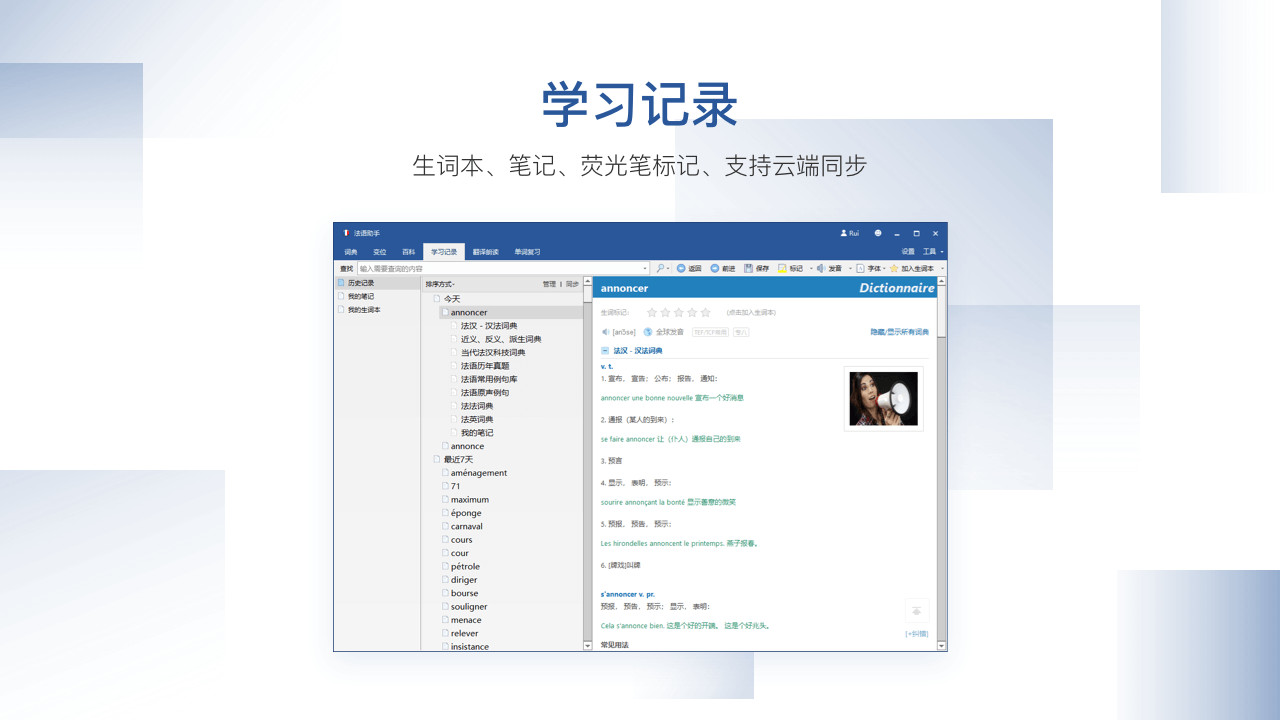Click the page icon beside 历史记录
The height and width of the screenshot is (720, 1280).
click(341, 283)
